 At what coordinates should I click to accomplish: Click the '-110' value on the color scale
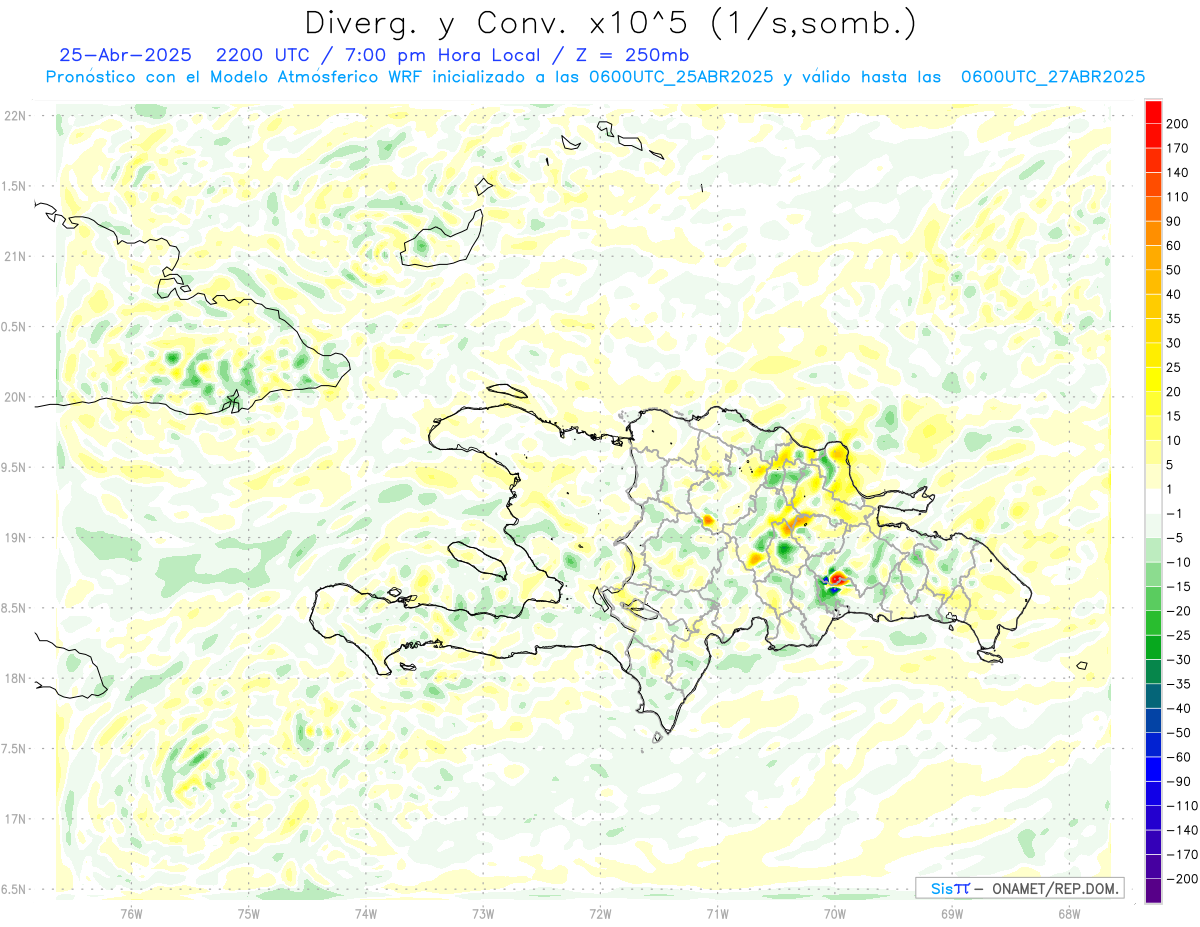1180,806
